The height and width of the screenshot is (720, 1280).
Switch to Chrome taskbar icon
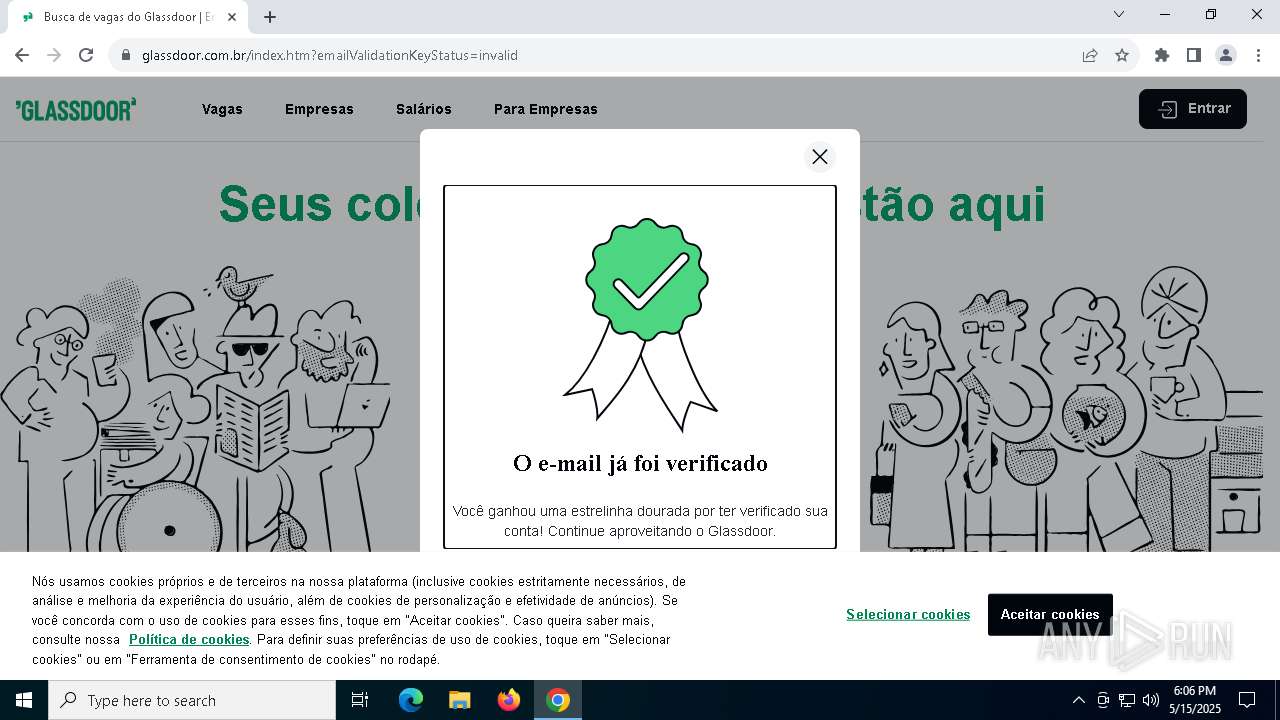pyautogui.click(x=558, y=700)
